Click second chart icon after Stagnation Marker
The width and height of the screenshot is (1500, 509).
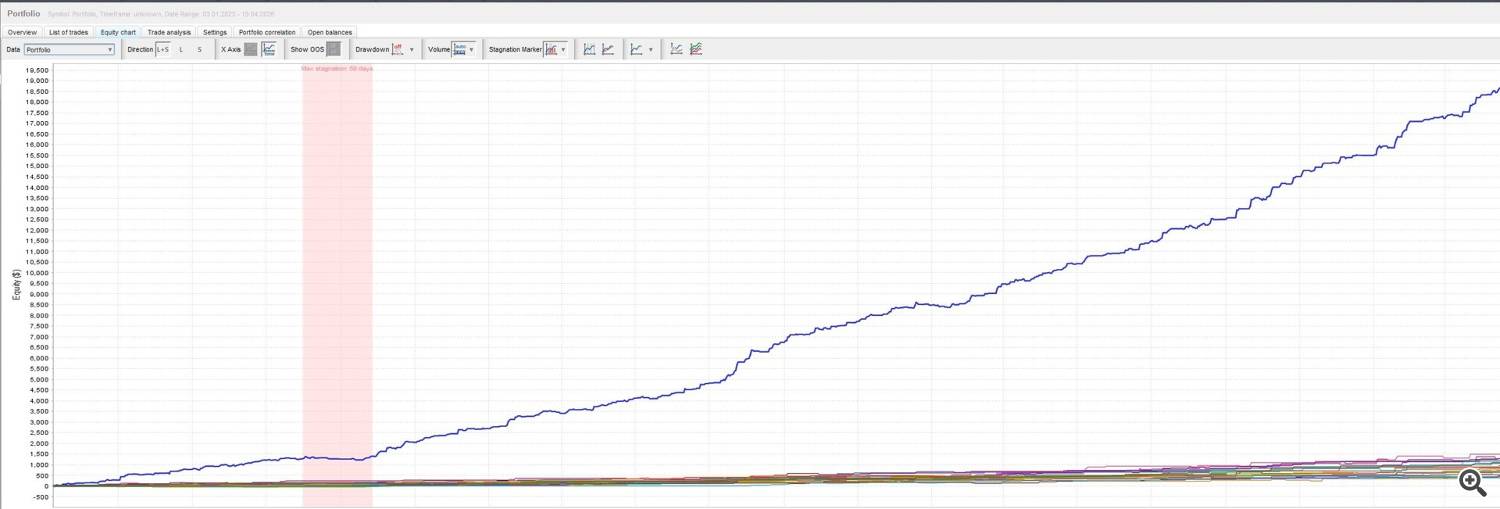(608, 49)
